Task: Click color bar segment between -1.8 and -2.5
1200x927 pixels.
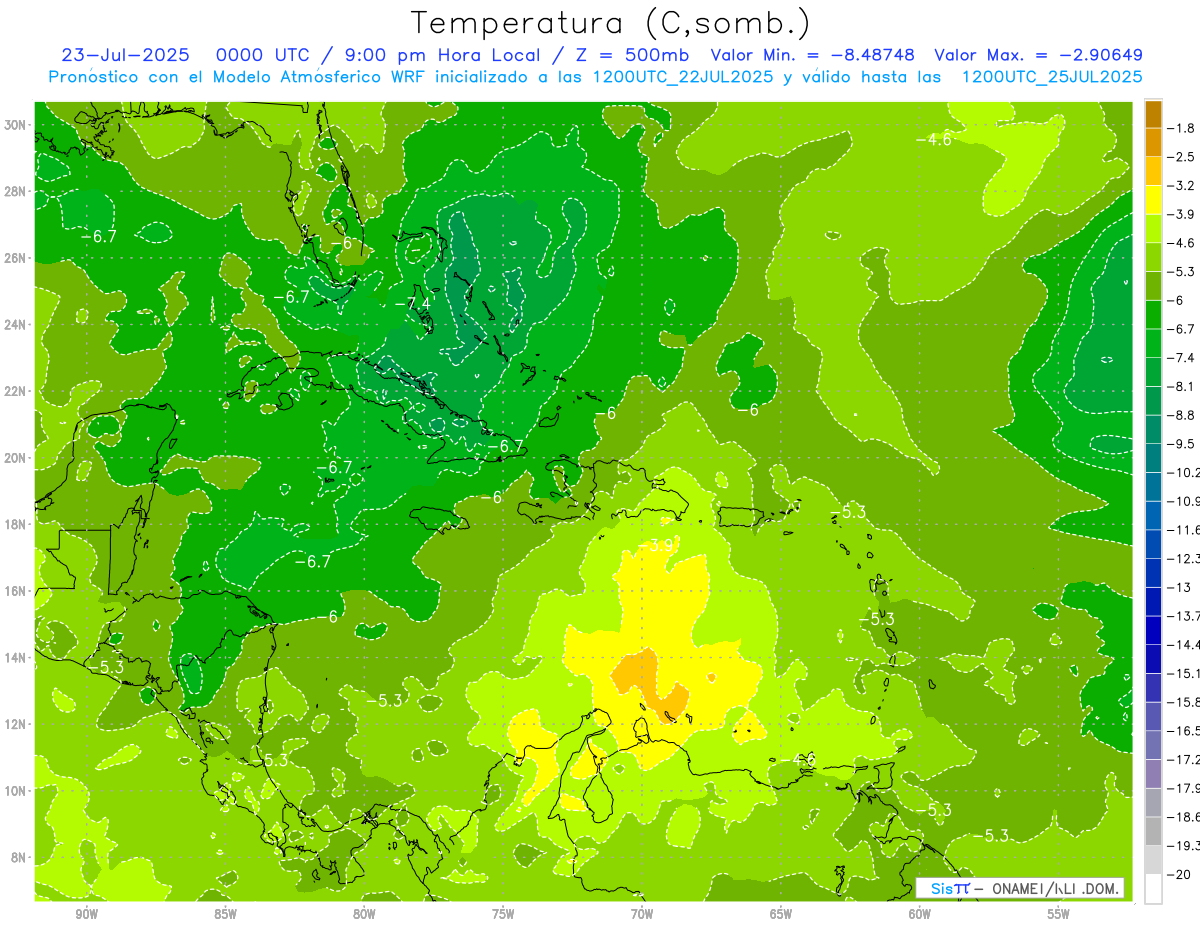Action: tap(1153, 142)
